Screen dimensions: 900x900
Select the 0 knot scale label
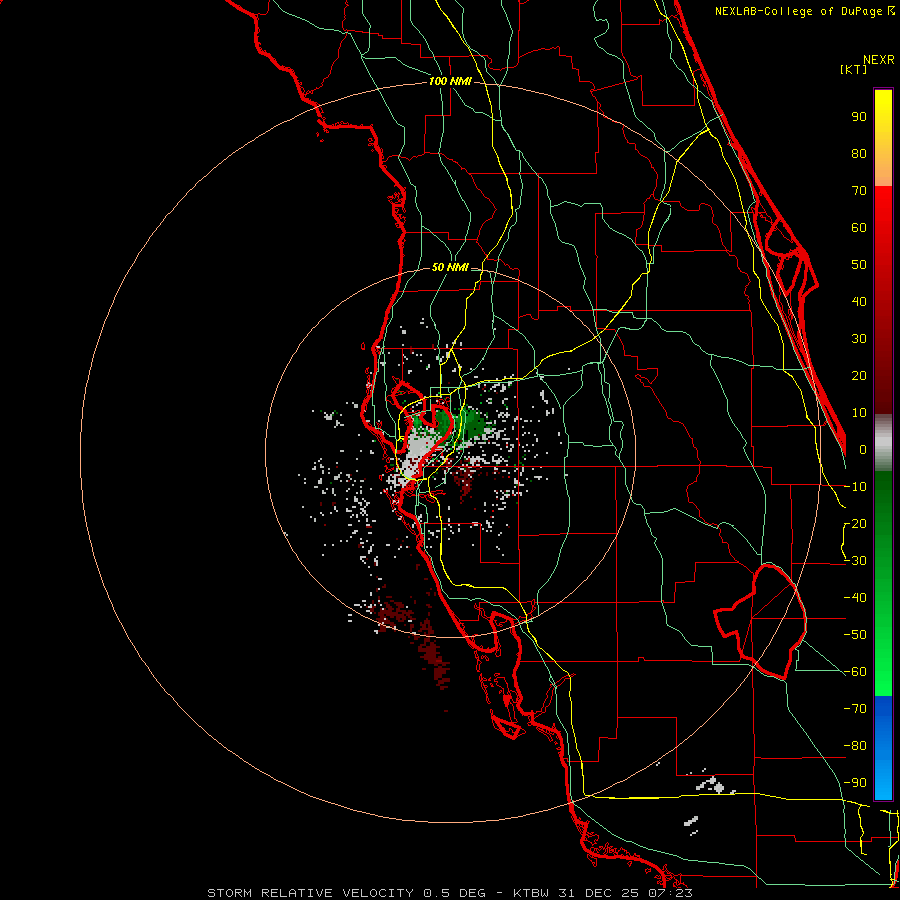coord(863,450)
